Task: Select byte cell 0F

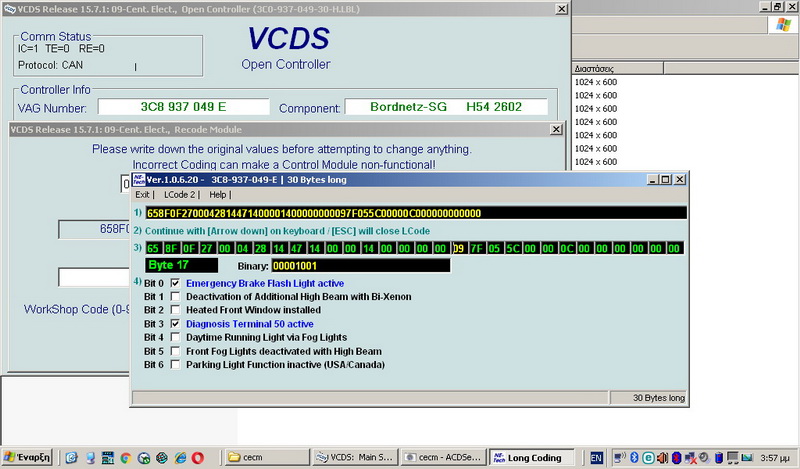Action: (x=189, y=249)
